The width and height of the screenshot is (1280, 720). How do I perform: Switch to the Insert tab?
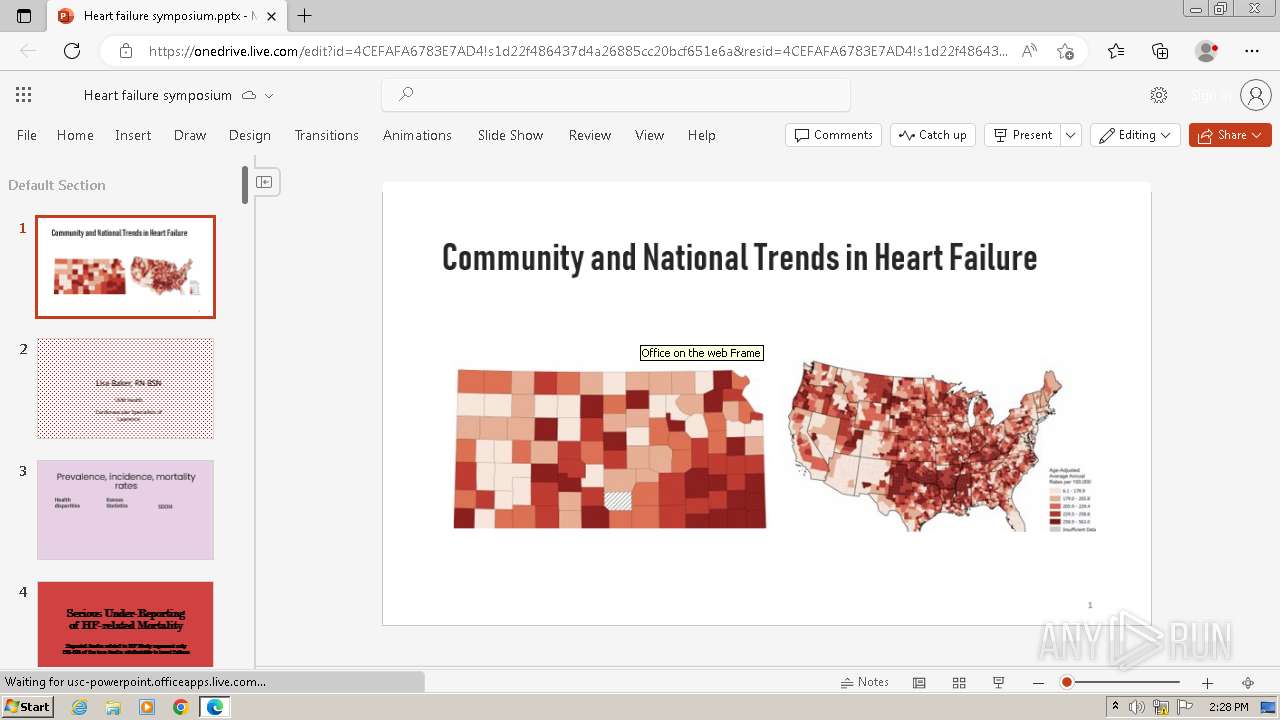(x=133, y=135)
